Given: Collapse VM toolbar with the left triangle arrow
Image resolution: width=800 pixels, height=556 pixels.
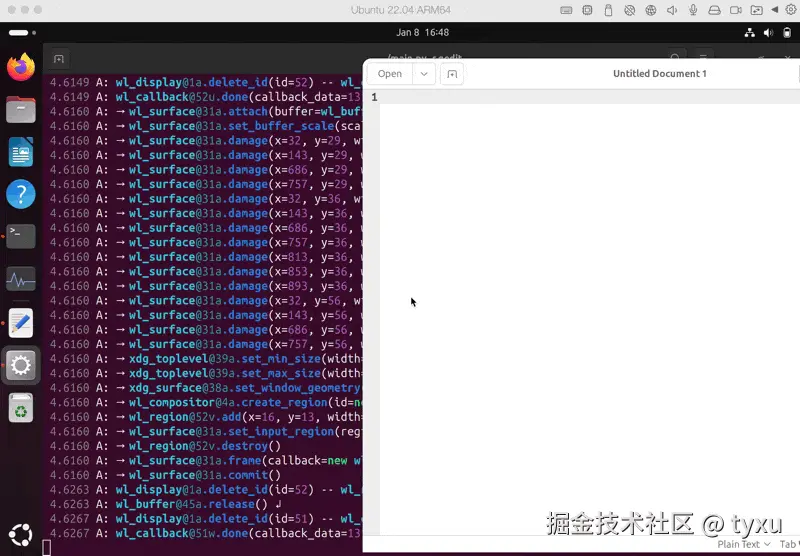Looking at the screenshot, I should tap(774, 10).
